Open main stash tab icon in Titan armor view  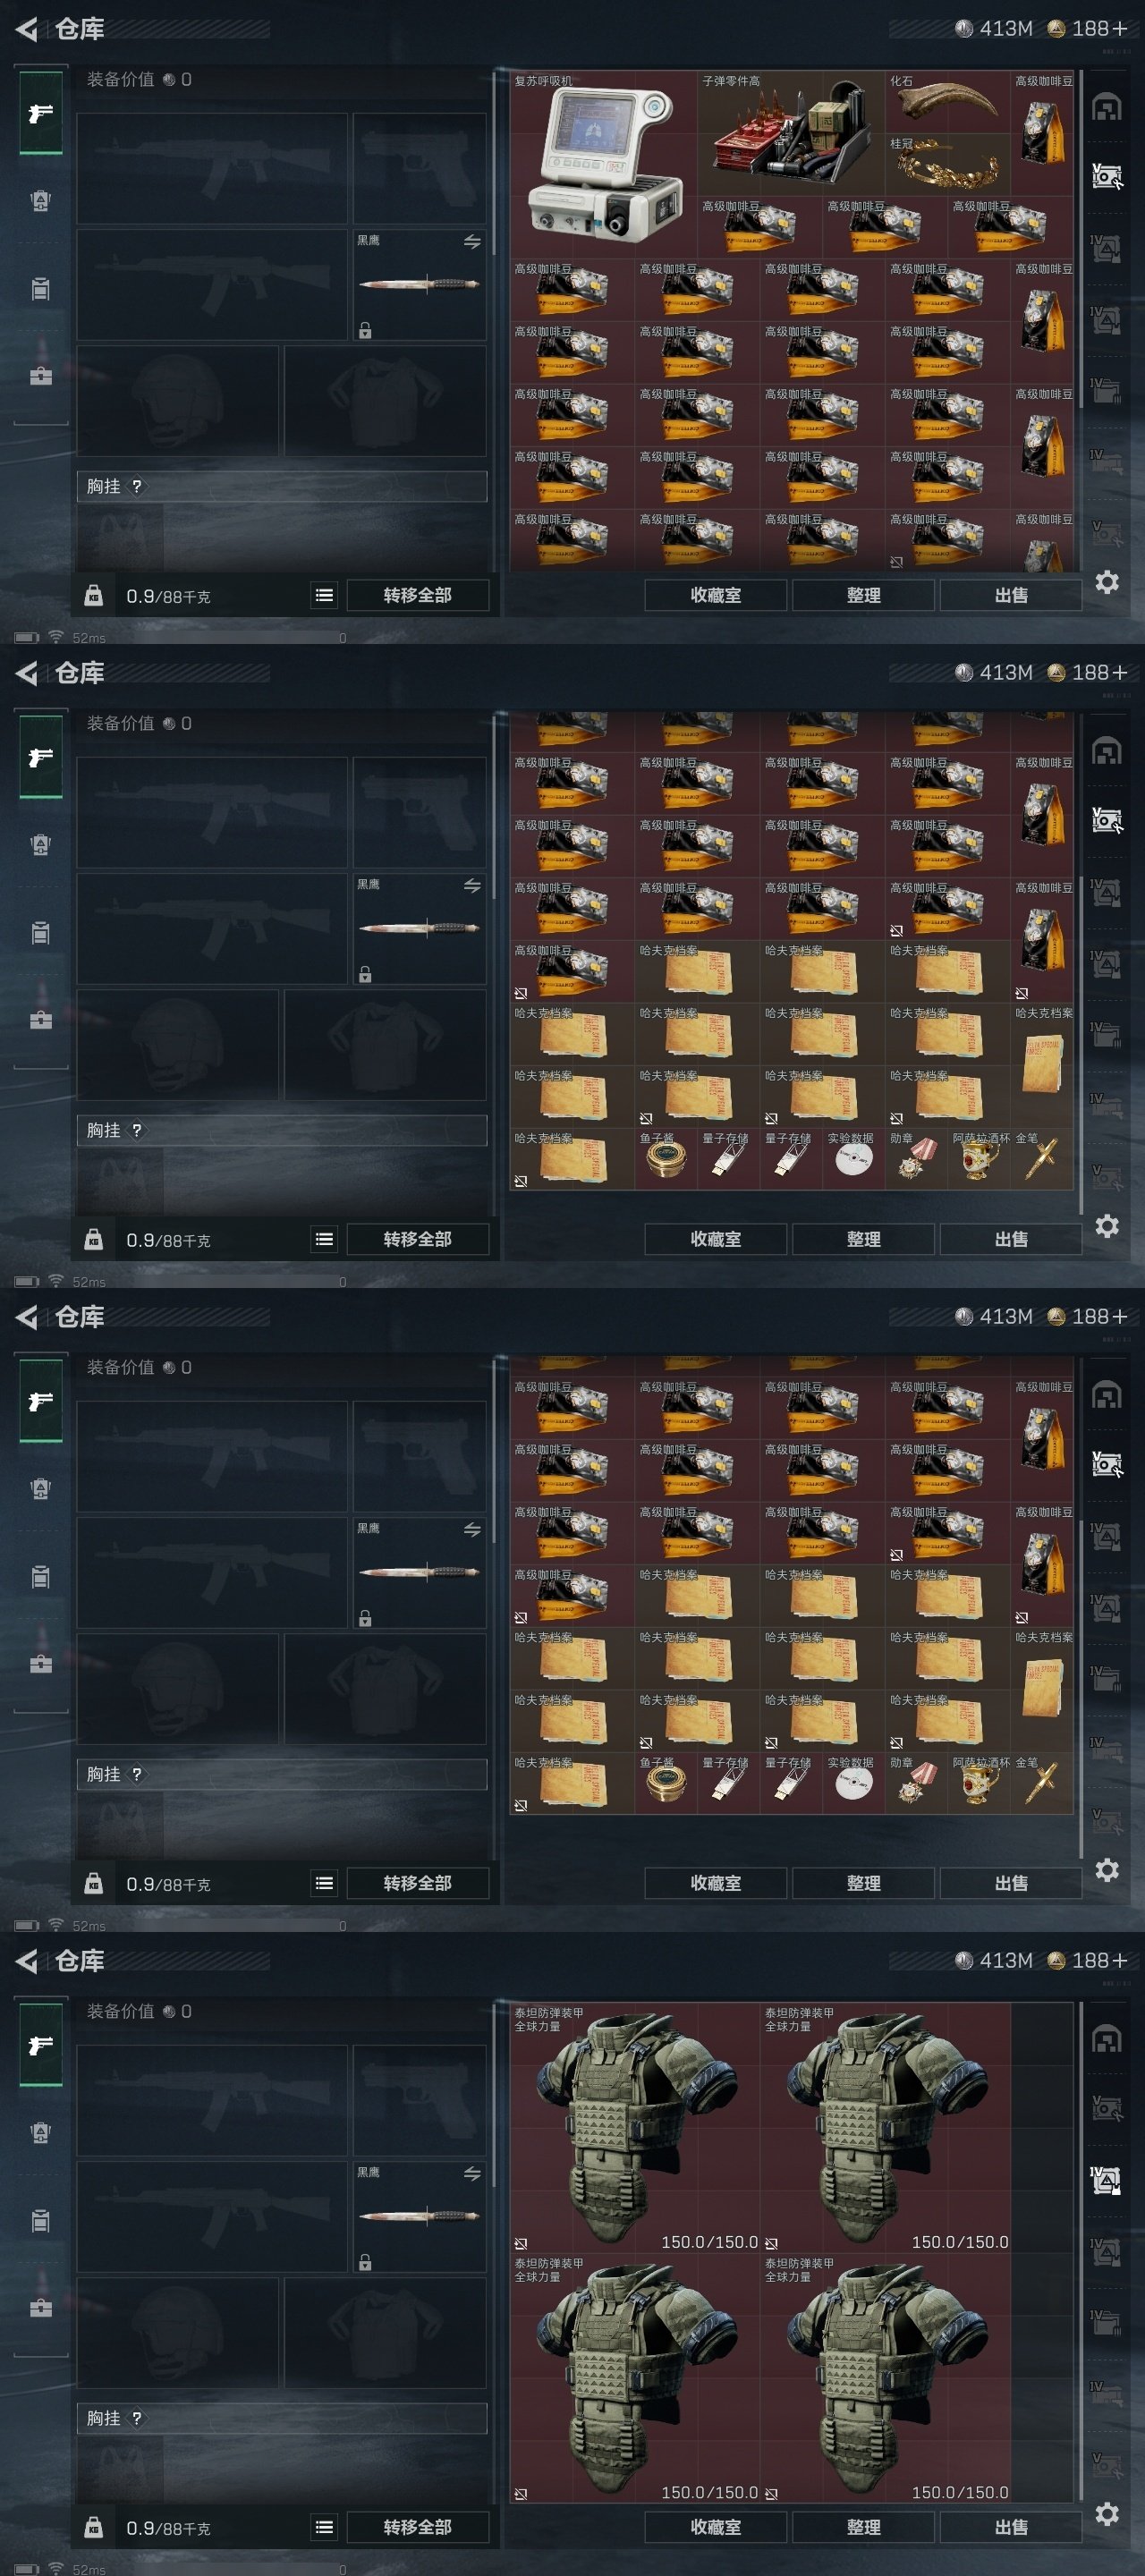(x=1106, y=2038)
